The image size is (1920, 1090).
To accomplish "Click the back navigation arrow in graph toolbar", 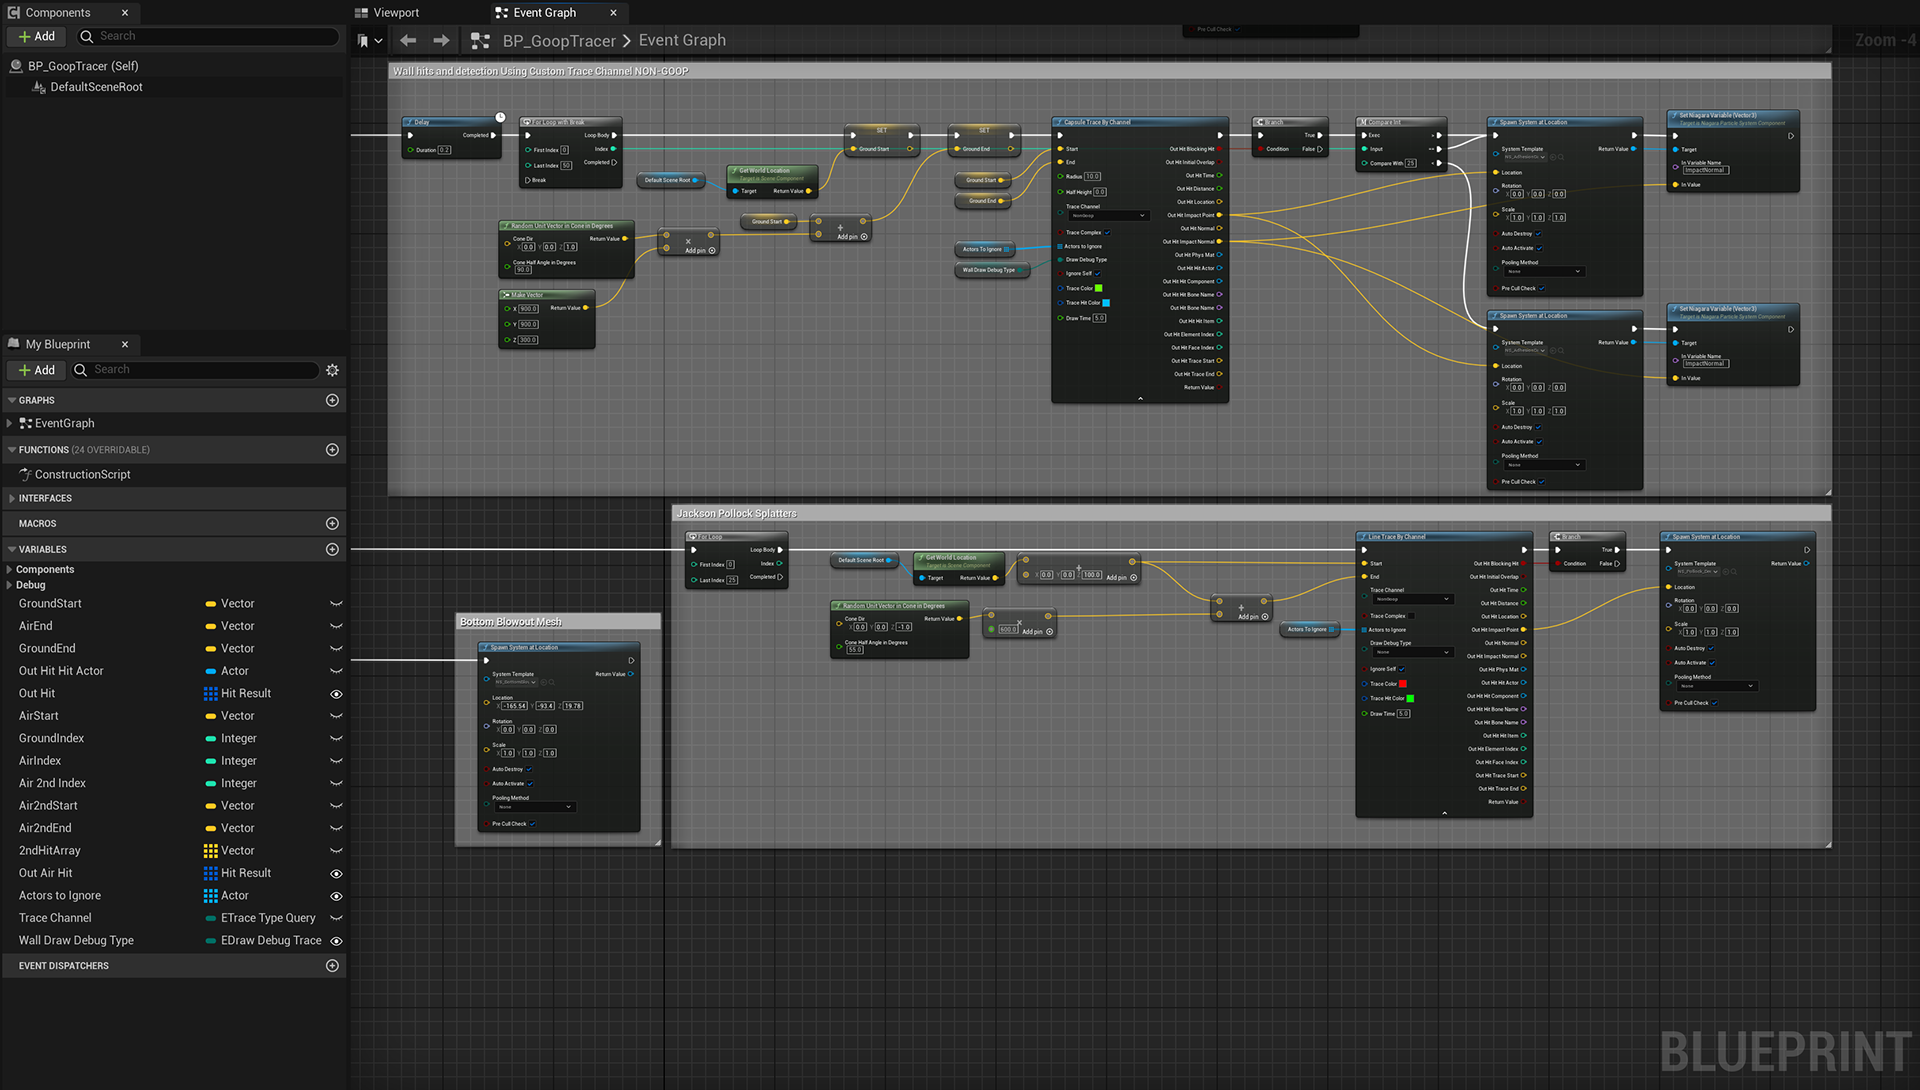I will point(407,40).
